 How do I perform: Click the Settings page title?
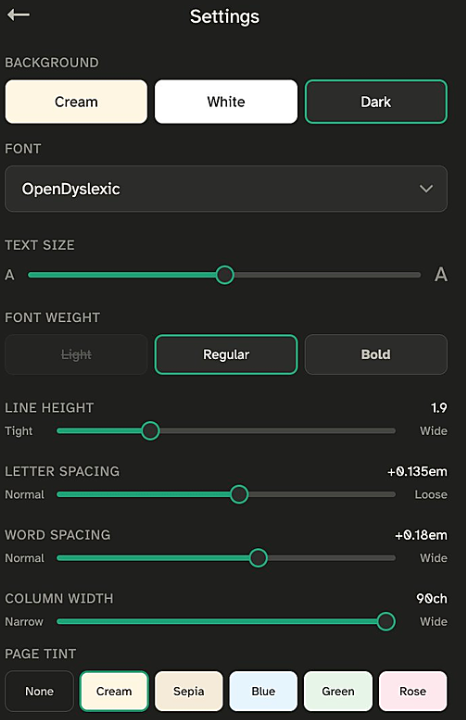click(225, 17)
